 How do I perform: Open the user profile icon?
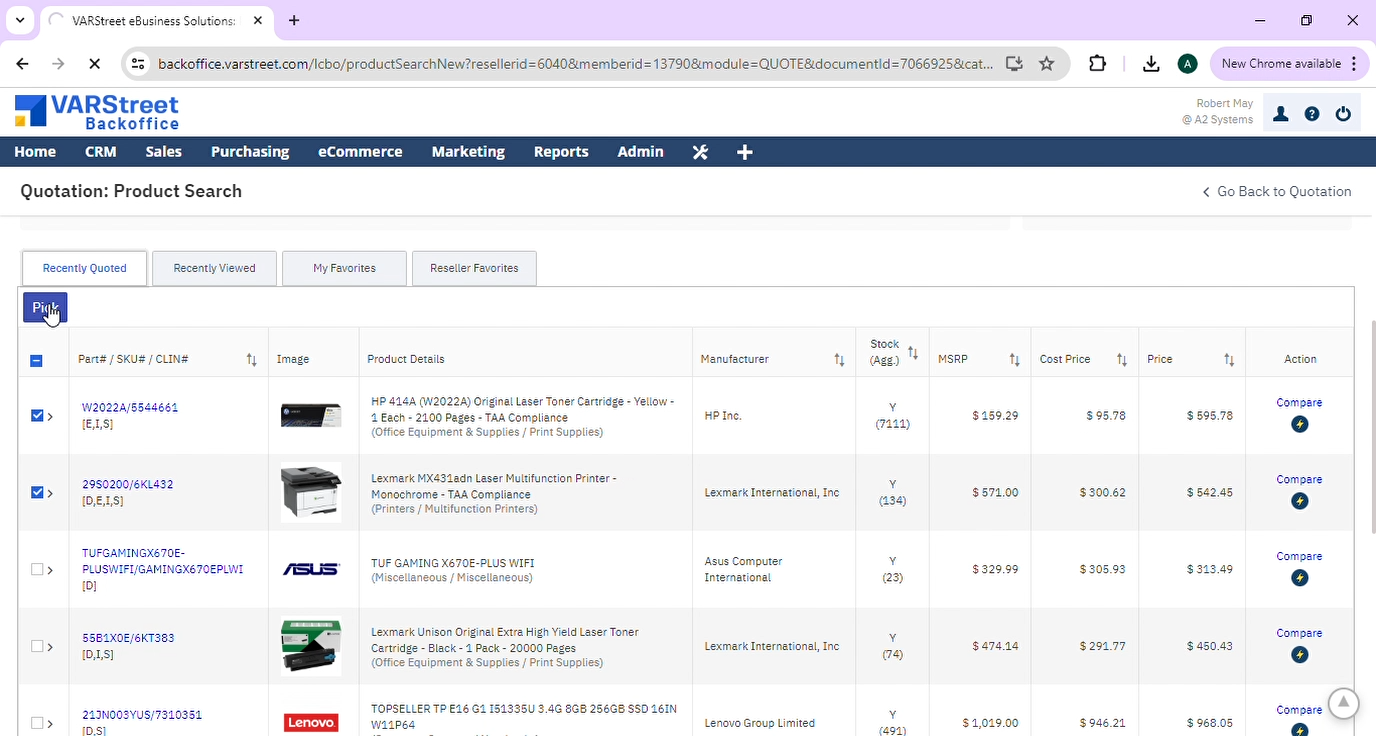1280,114
